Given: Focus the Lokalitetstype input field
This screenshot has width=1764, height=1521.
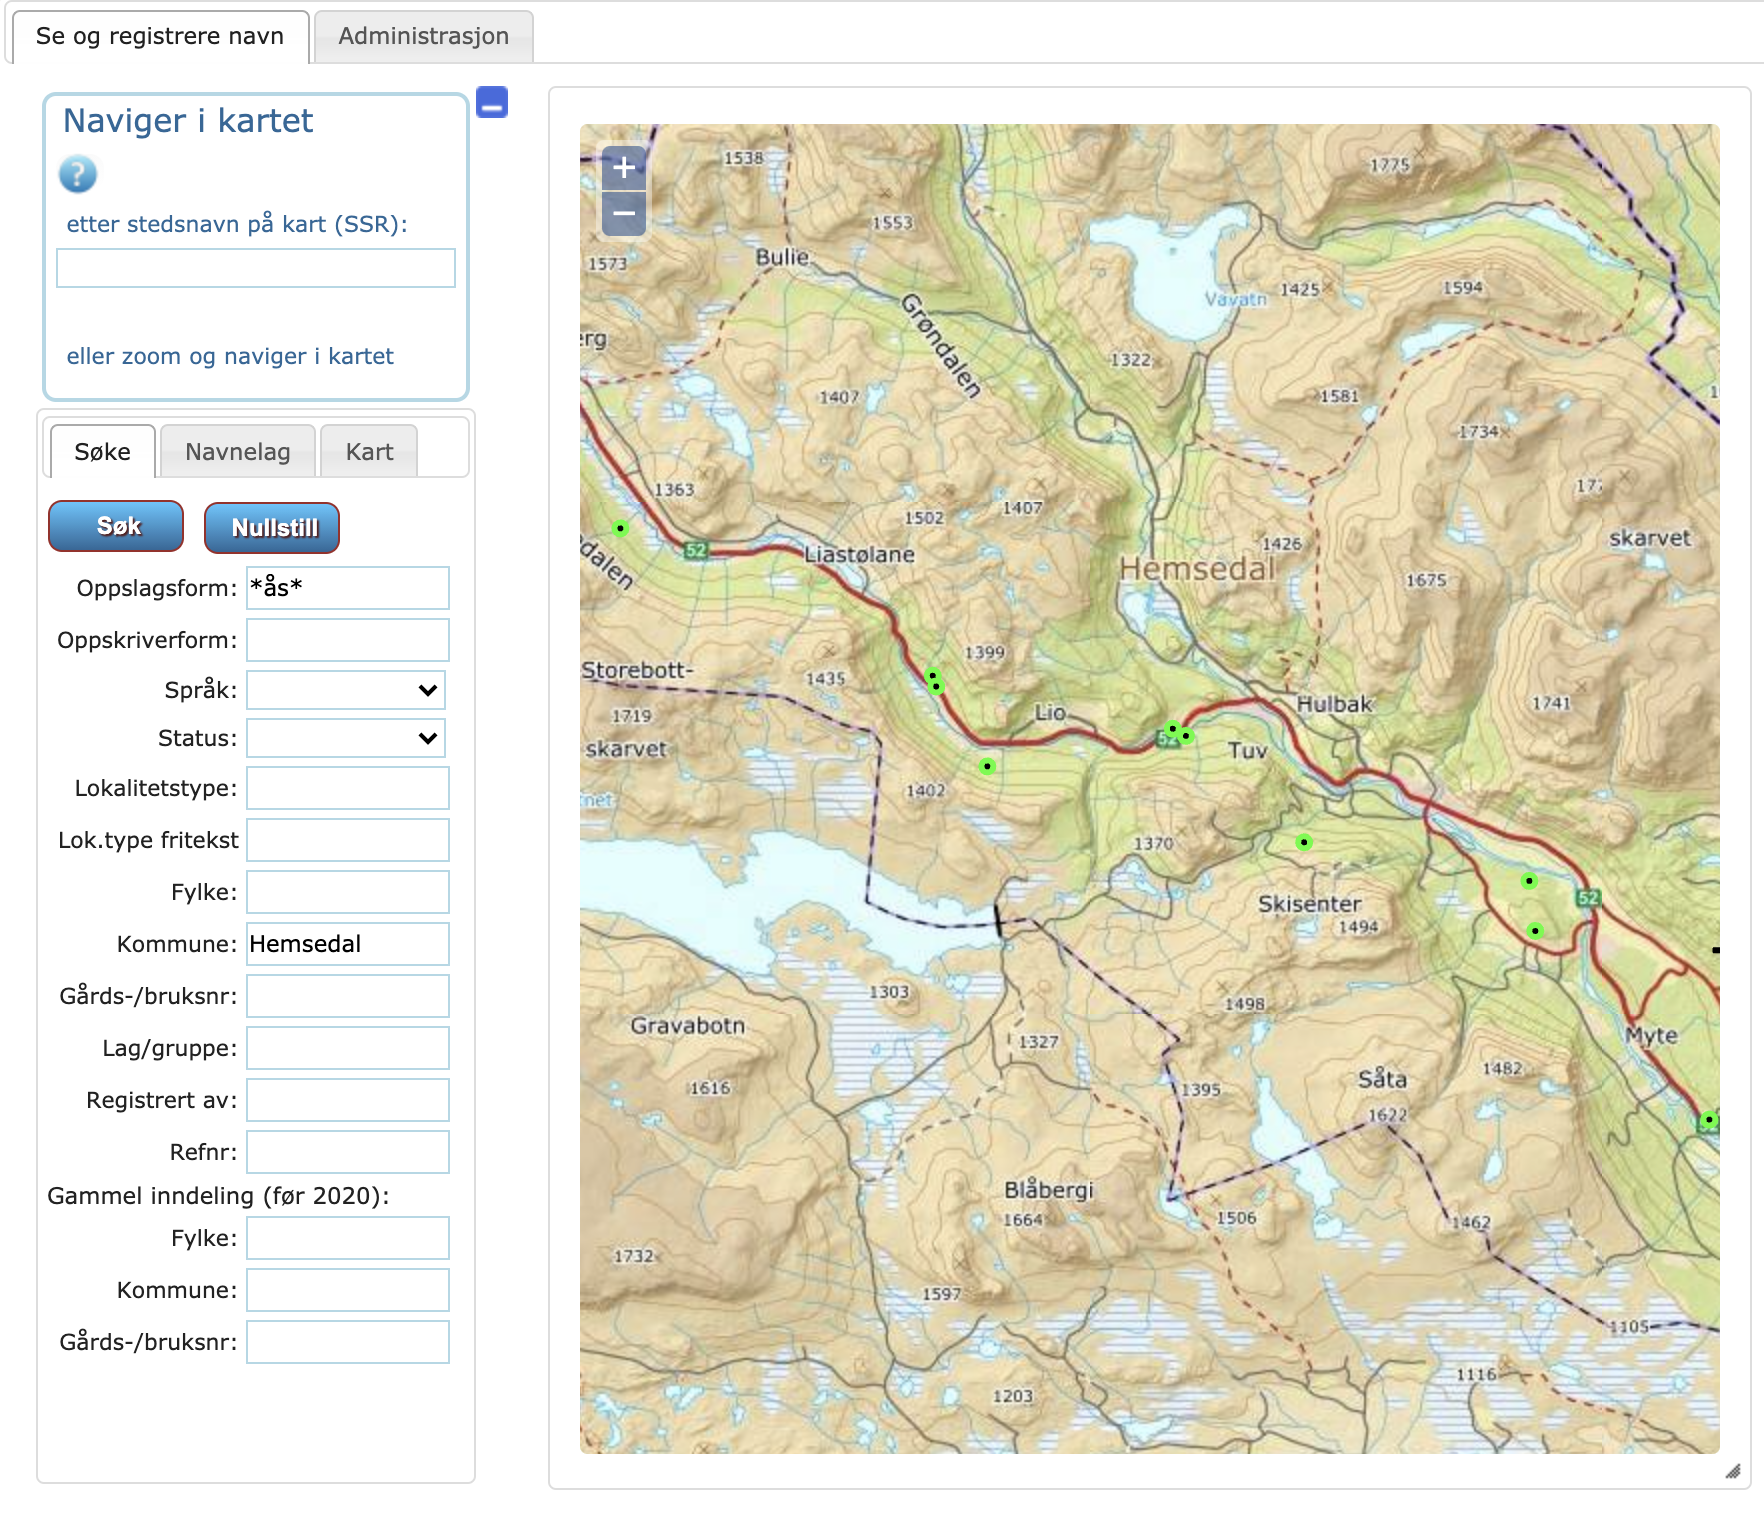Looking at the screenshot, I should click(x=348, y=788).
